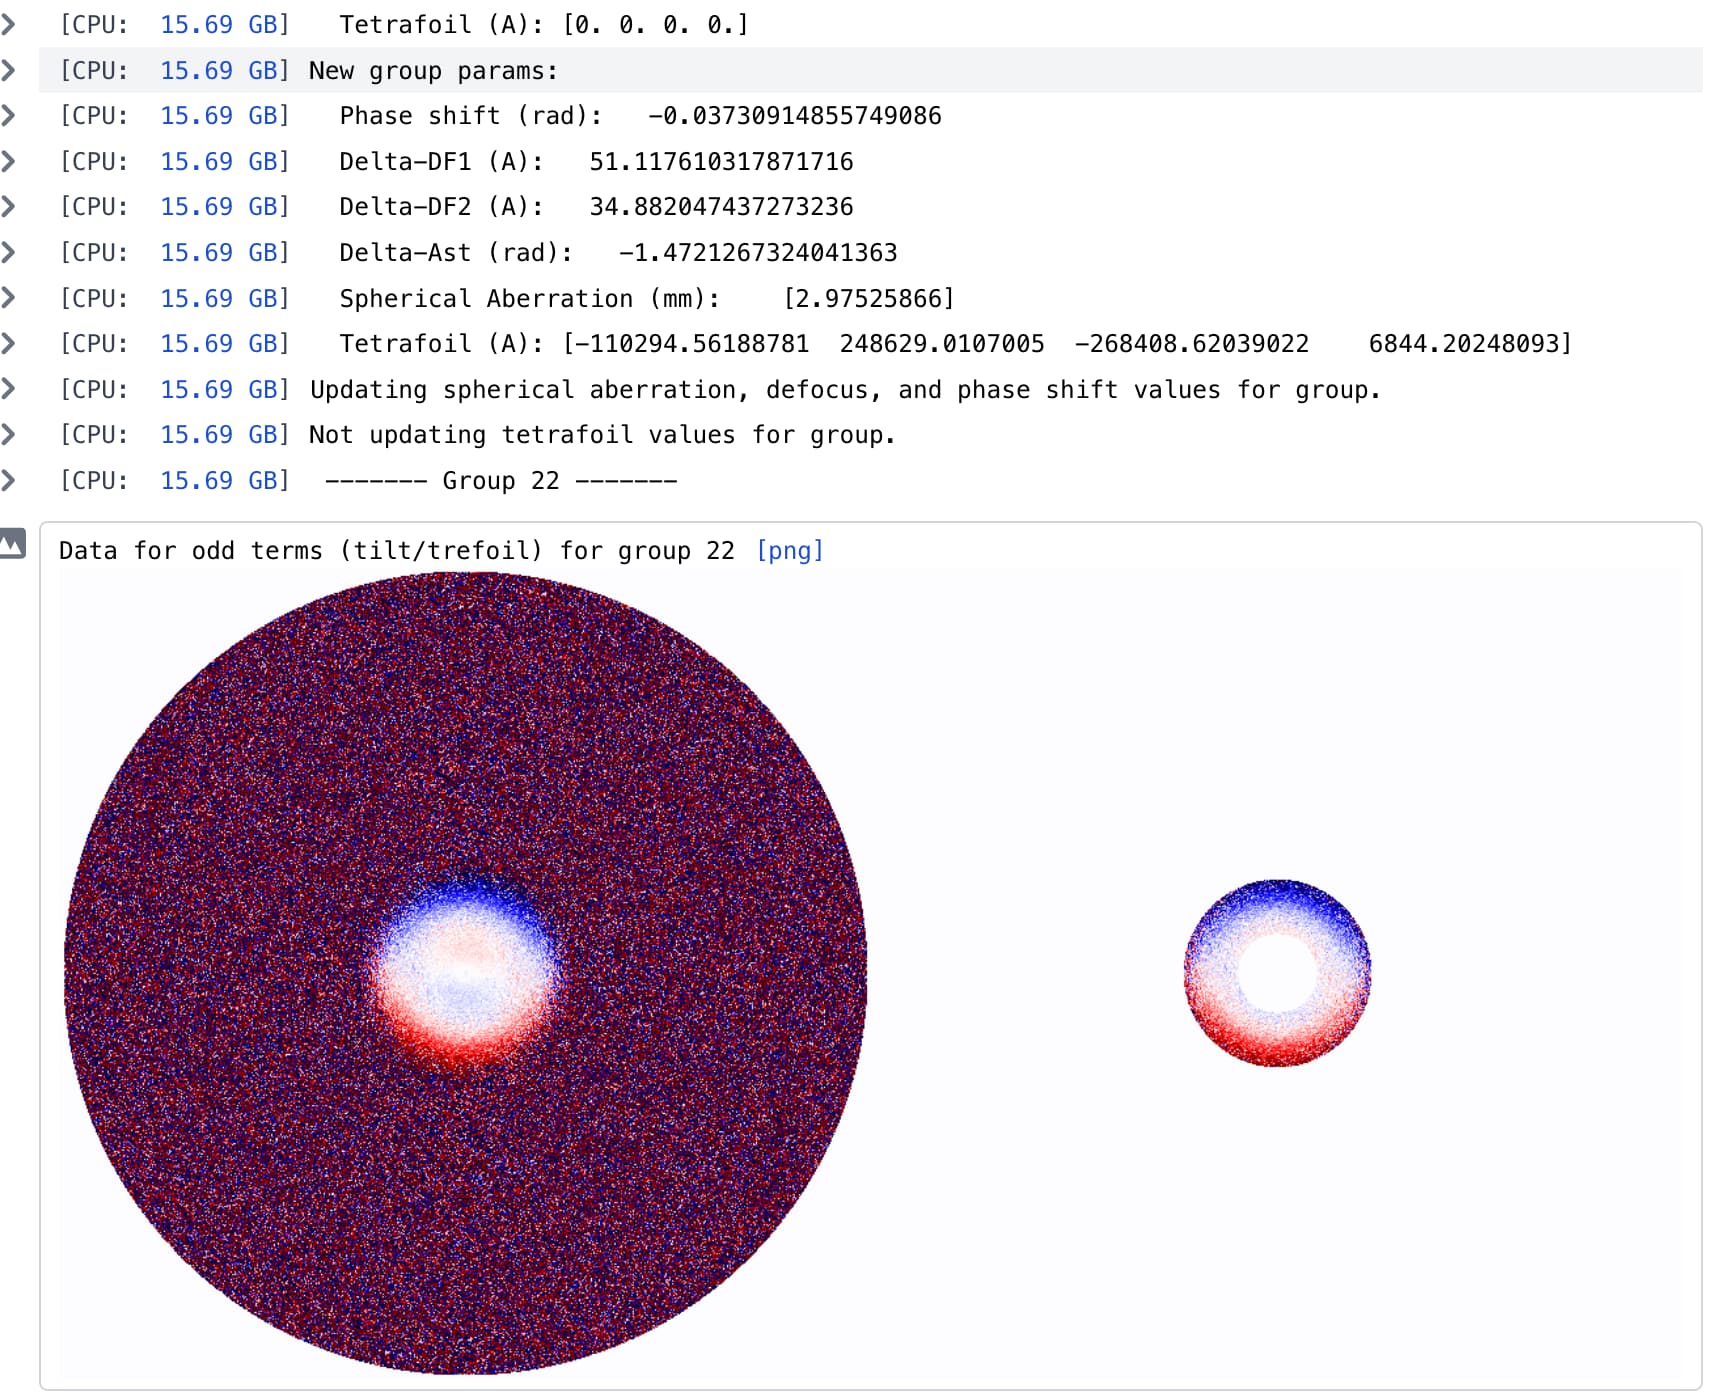1714x1398 pixels.
Task: Select Tetrafoil value -110294.56188781
Action: coord(692,344)
